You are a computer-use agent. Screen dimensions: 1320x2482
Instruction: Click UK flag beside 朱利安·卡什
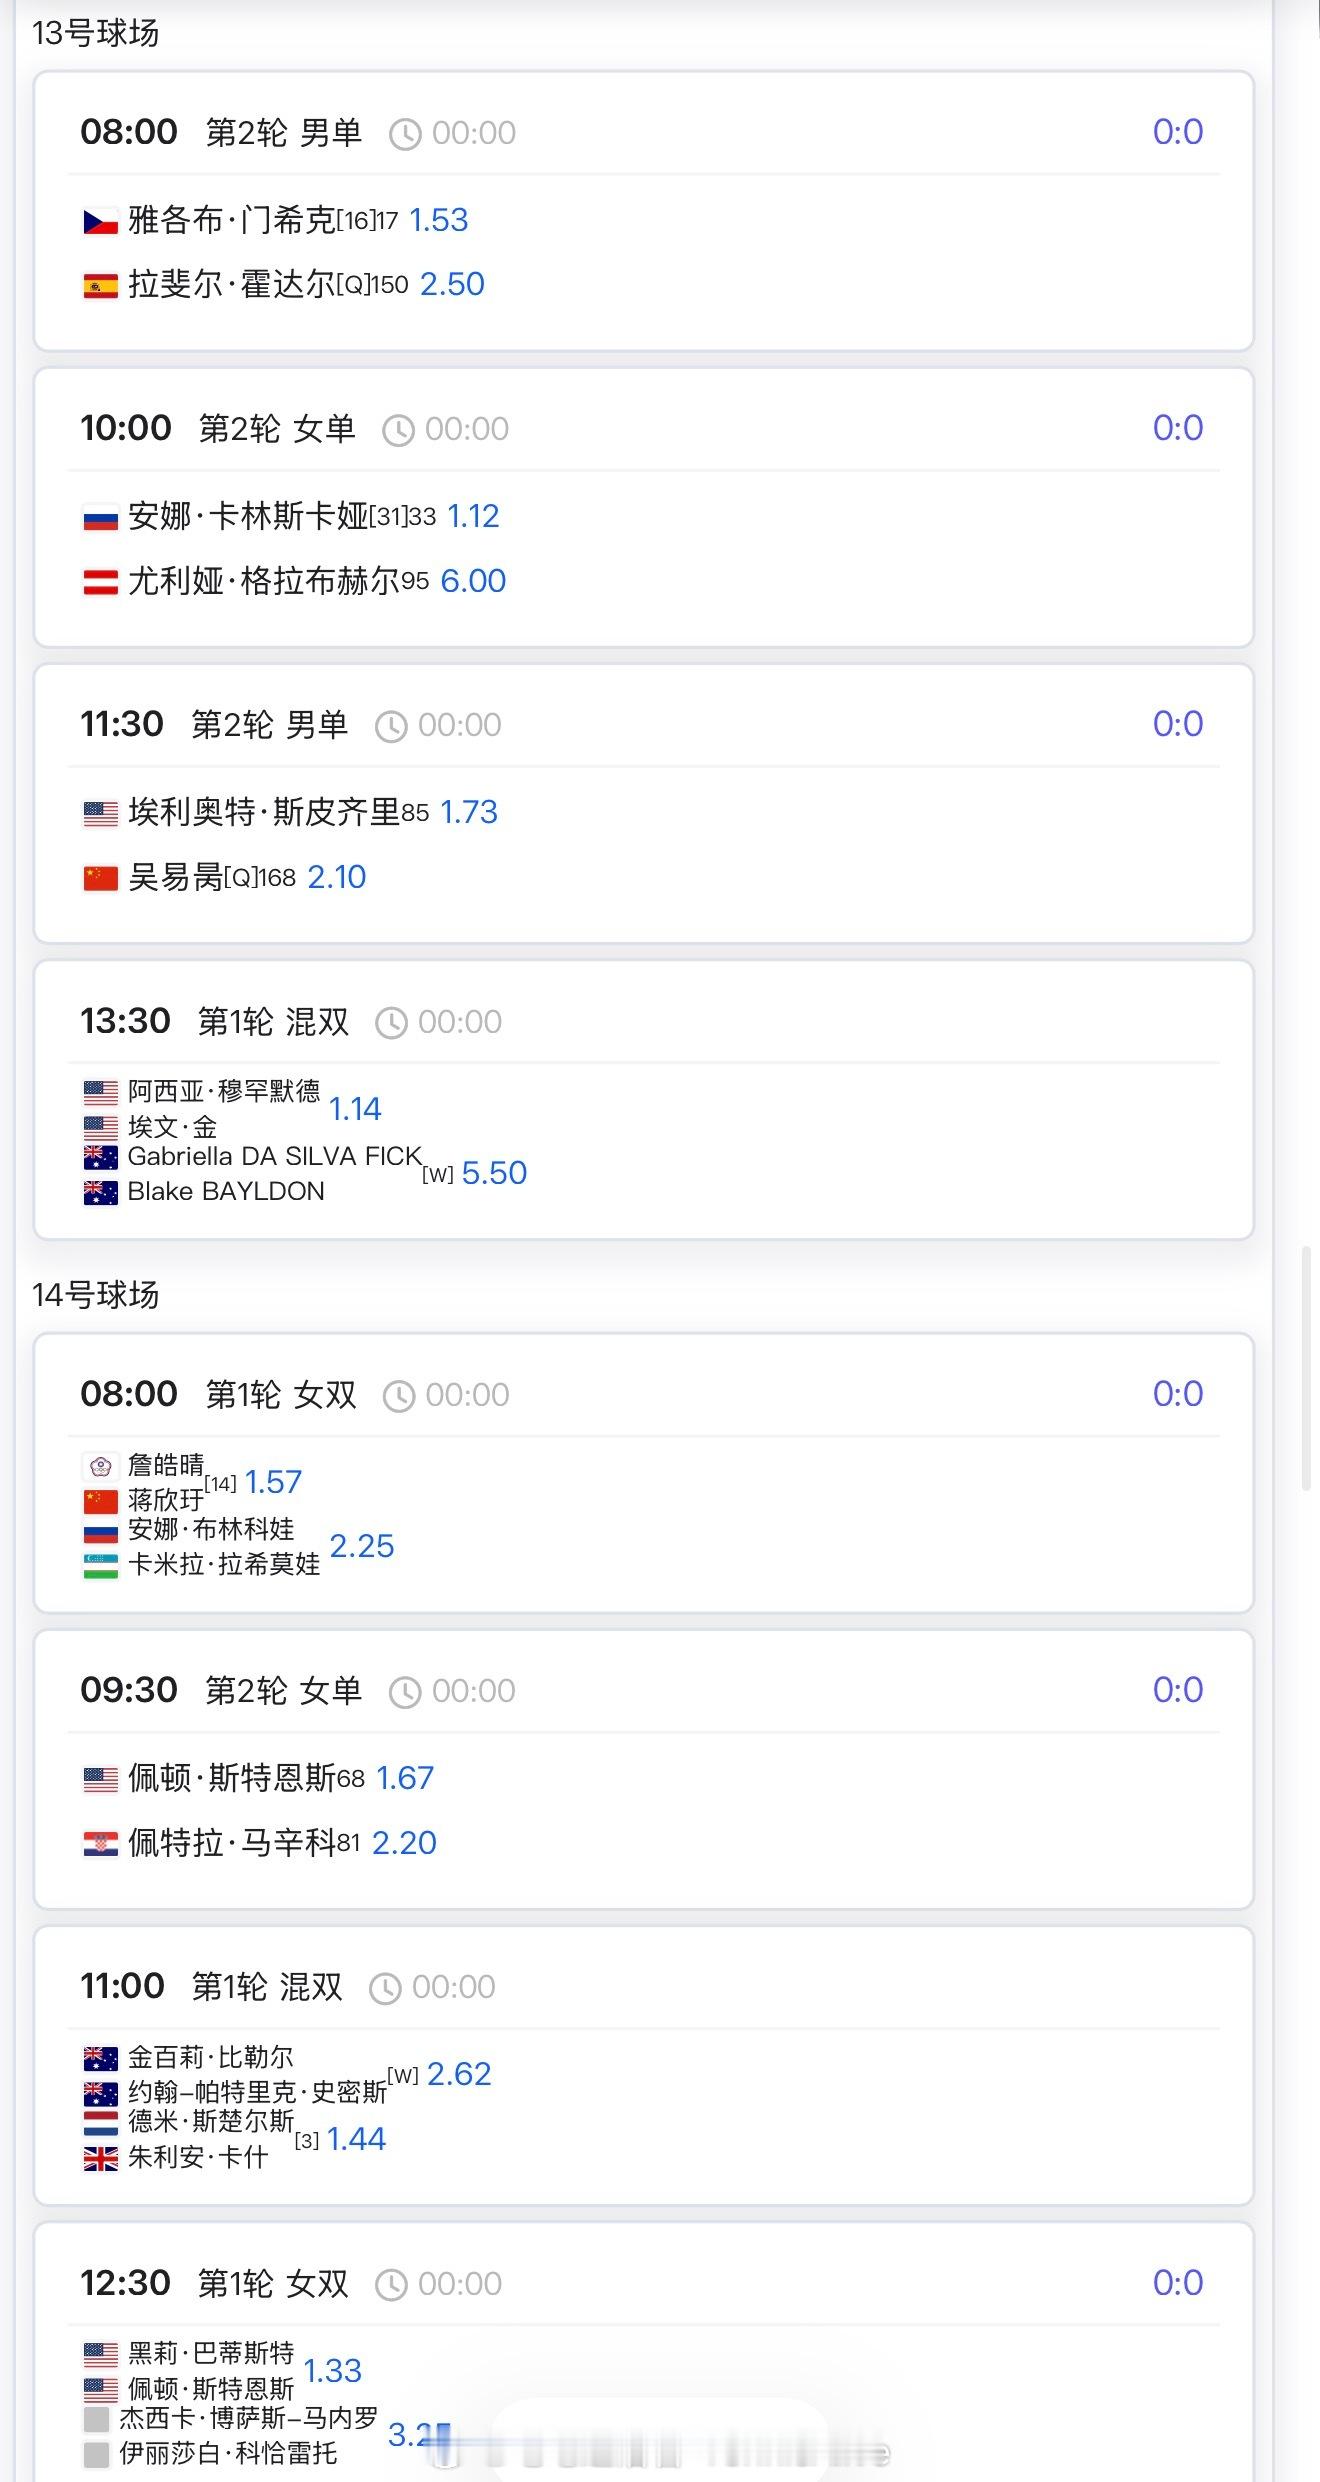[100, 2159]
